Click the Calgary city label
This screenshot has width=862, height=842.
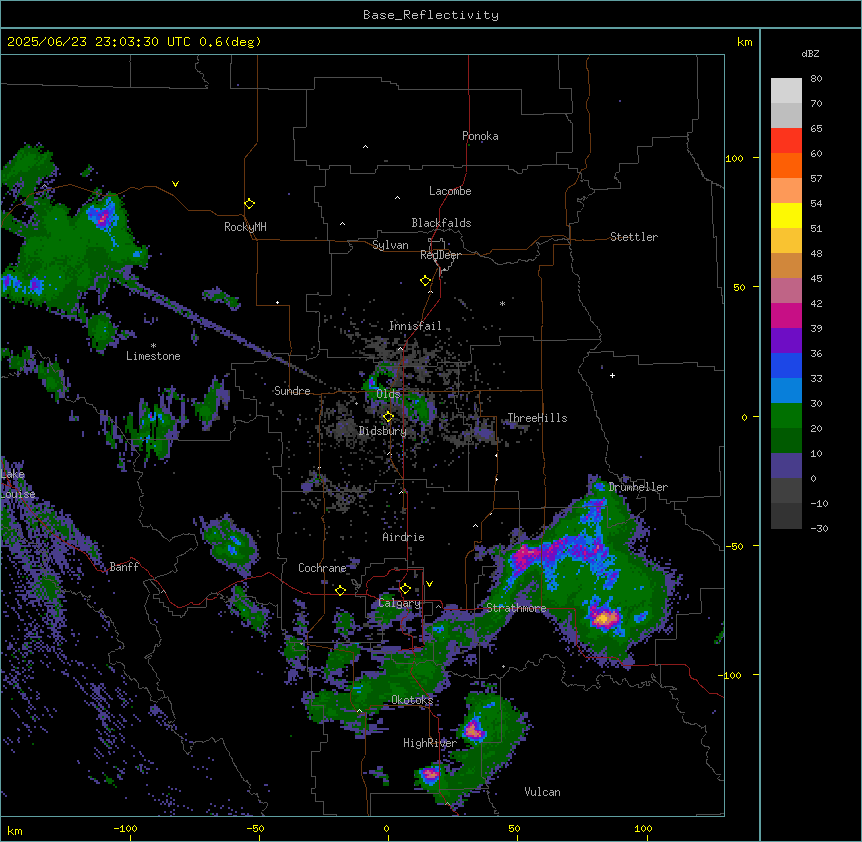pyautogui.click(x=400, y=603)
